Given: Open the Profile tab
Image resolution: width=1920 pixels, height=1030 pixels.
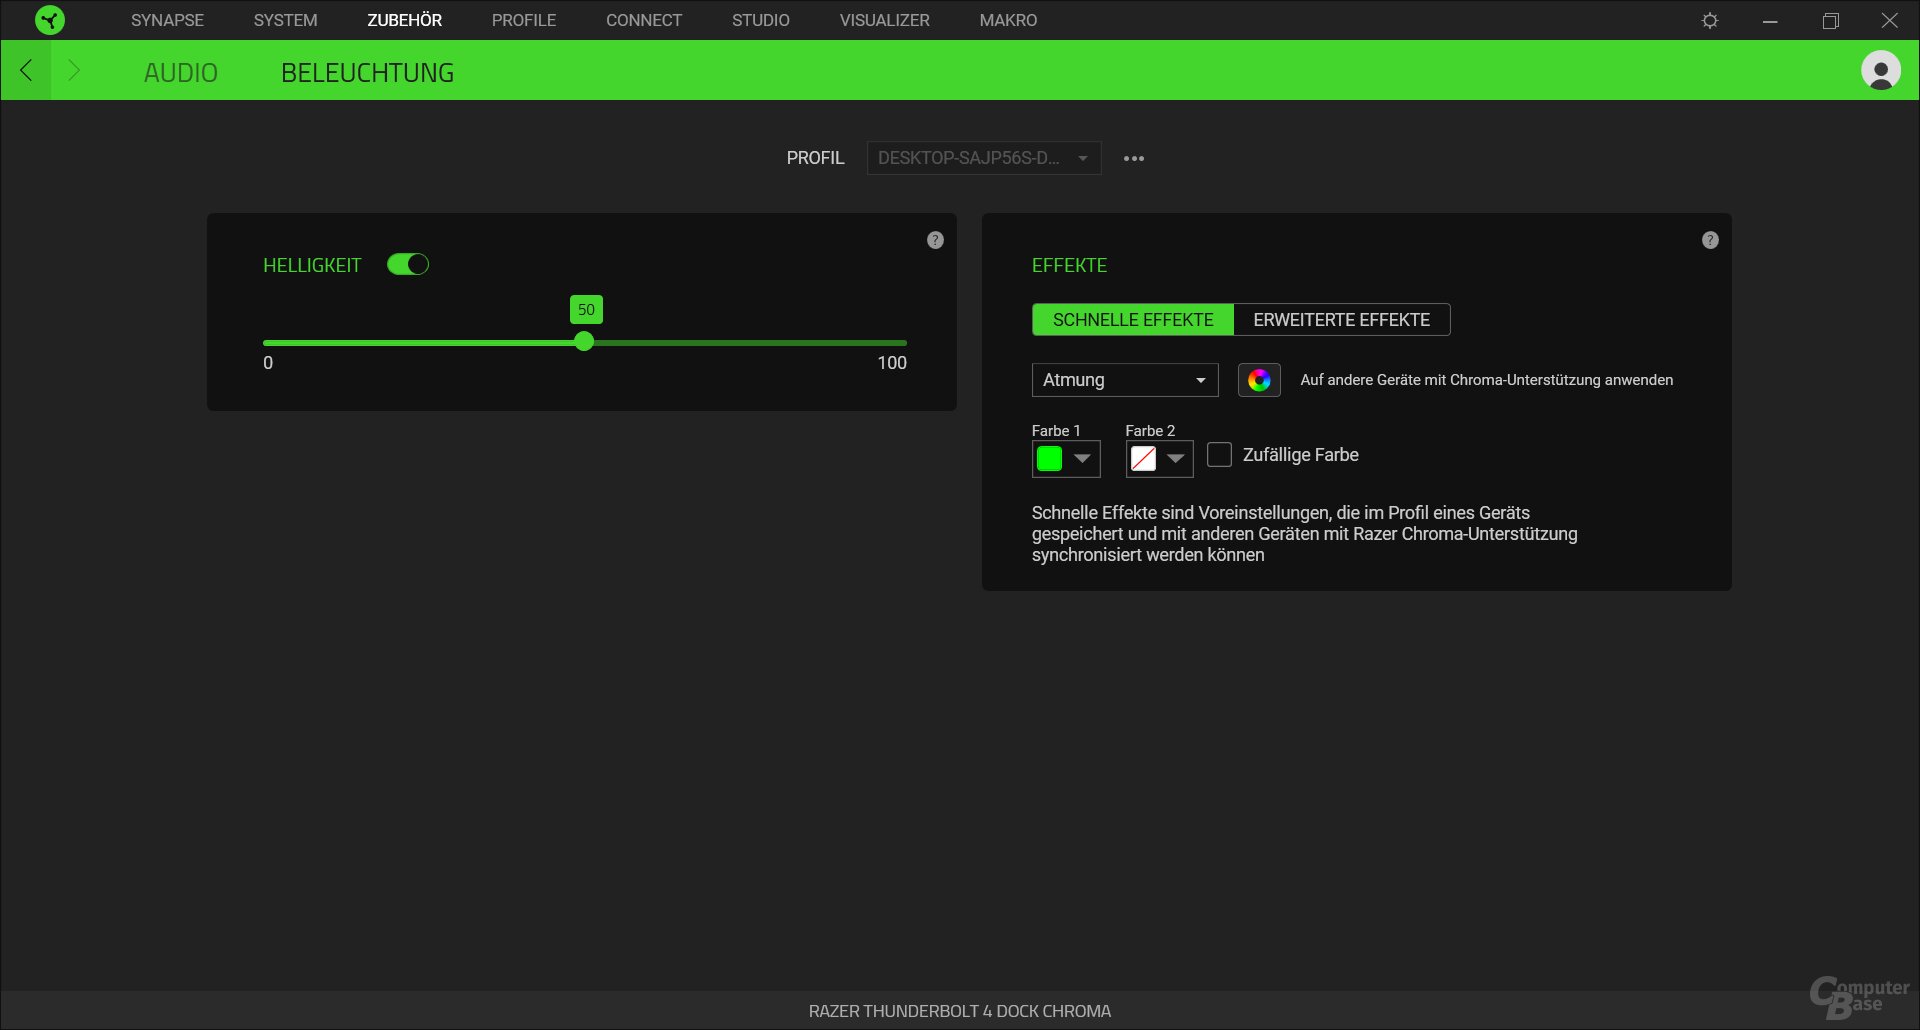Looking at the screenshot, I should [524, 20].
